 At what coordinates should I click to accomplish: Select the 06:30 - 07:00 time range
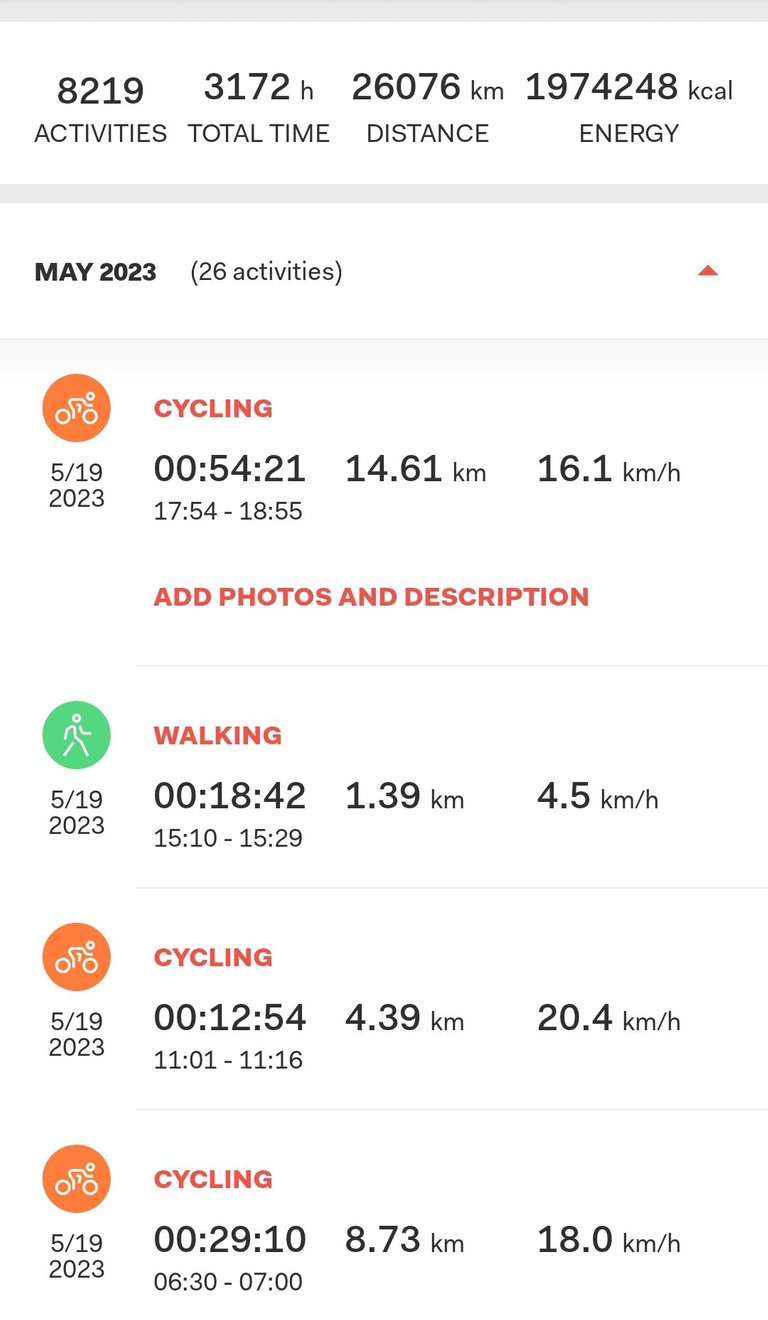228,1282
